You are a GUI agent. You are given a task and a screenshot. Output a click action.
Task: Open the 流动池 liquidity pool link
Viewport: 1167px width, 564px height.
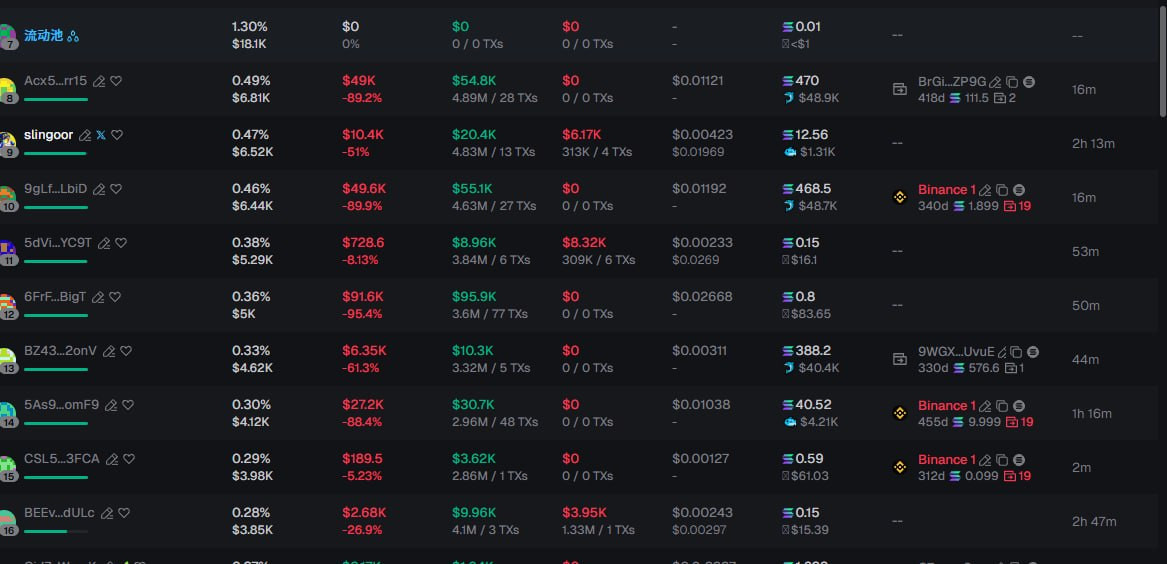[43, 35]
